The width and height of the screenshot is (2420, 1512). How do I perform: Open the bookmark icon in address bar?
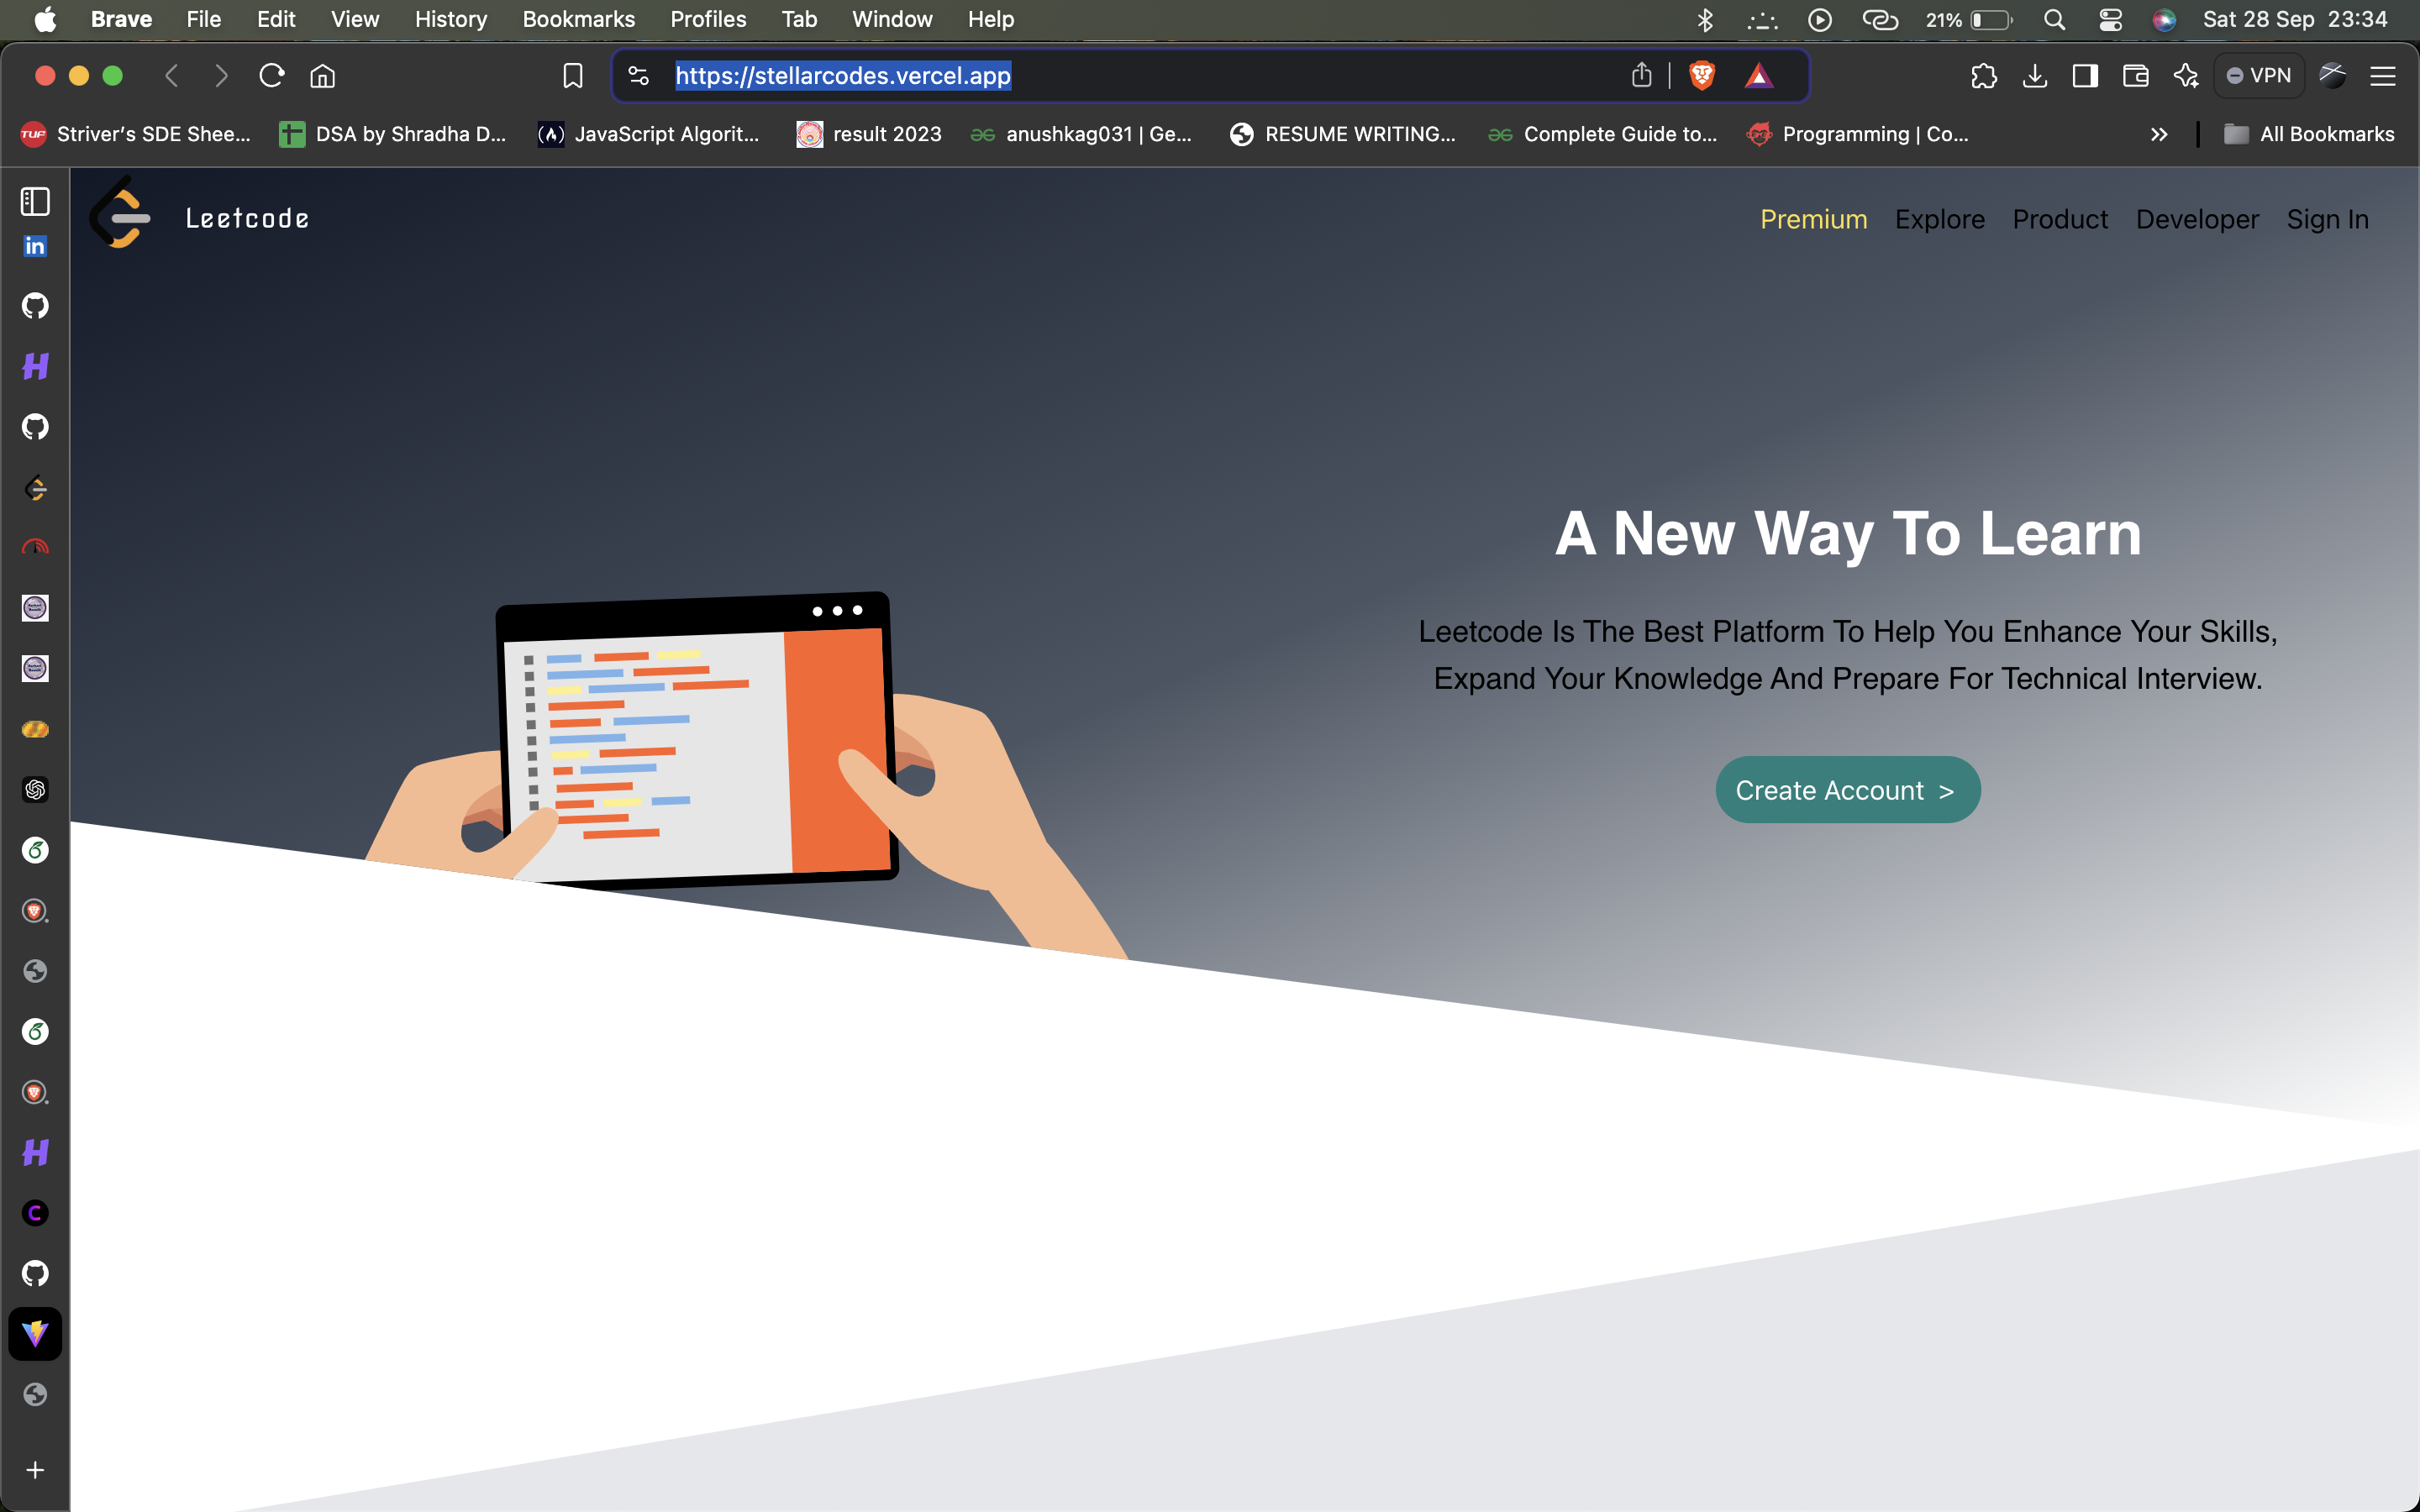(x=573, y=75)
